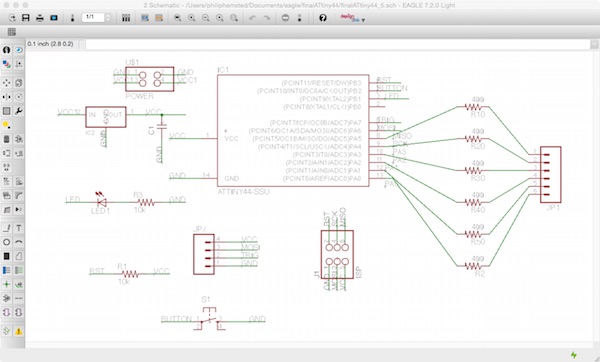
Task: Select the Group tool
Action: pyautogui.click(x=7, y=111)
